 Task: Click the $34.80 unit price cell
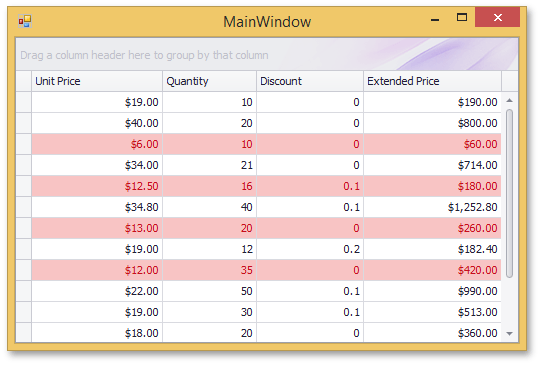[x=97, y=207]
